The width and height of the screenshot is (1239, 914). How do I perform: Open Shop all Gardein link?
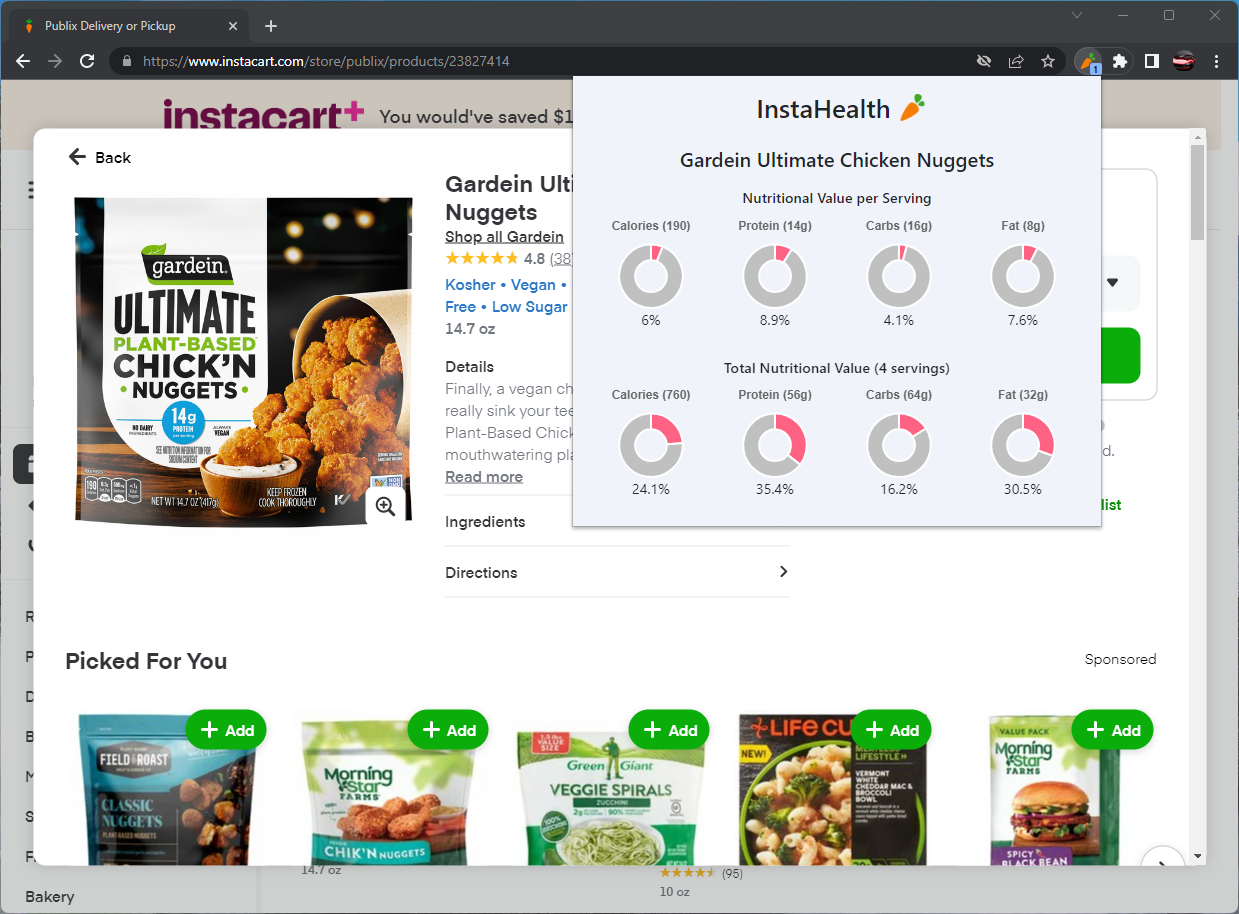[x=504, y=237]
